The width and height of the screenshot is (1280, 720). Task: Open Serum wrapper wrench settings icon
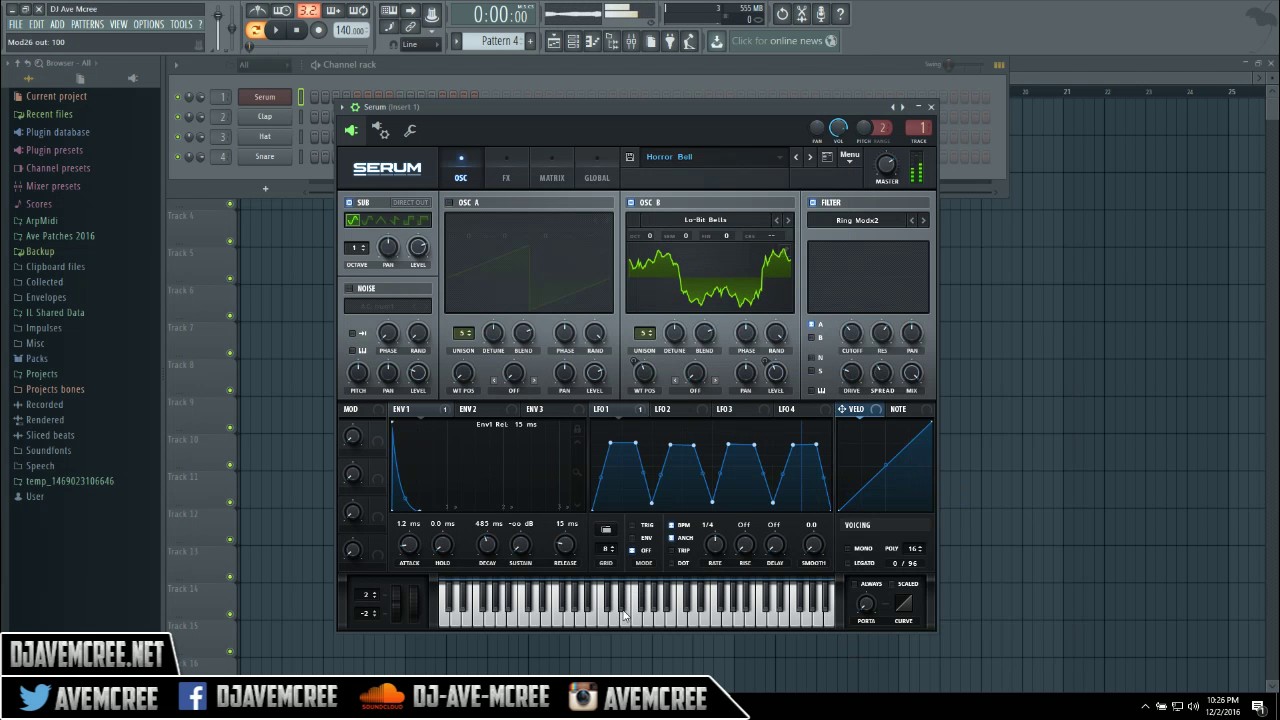coord(410,130)
